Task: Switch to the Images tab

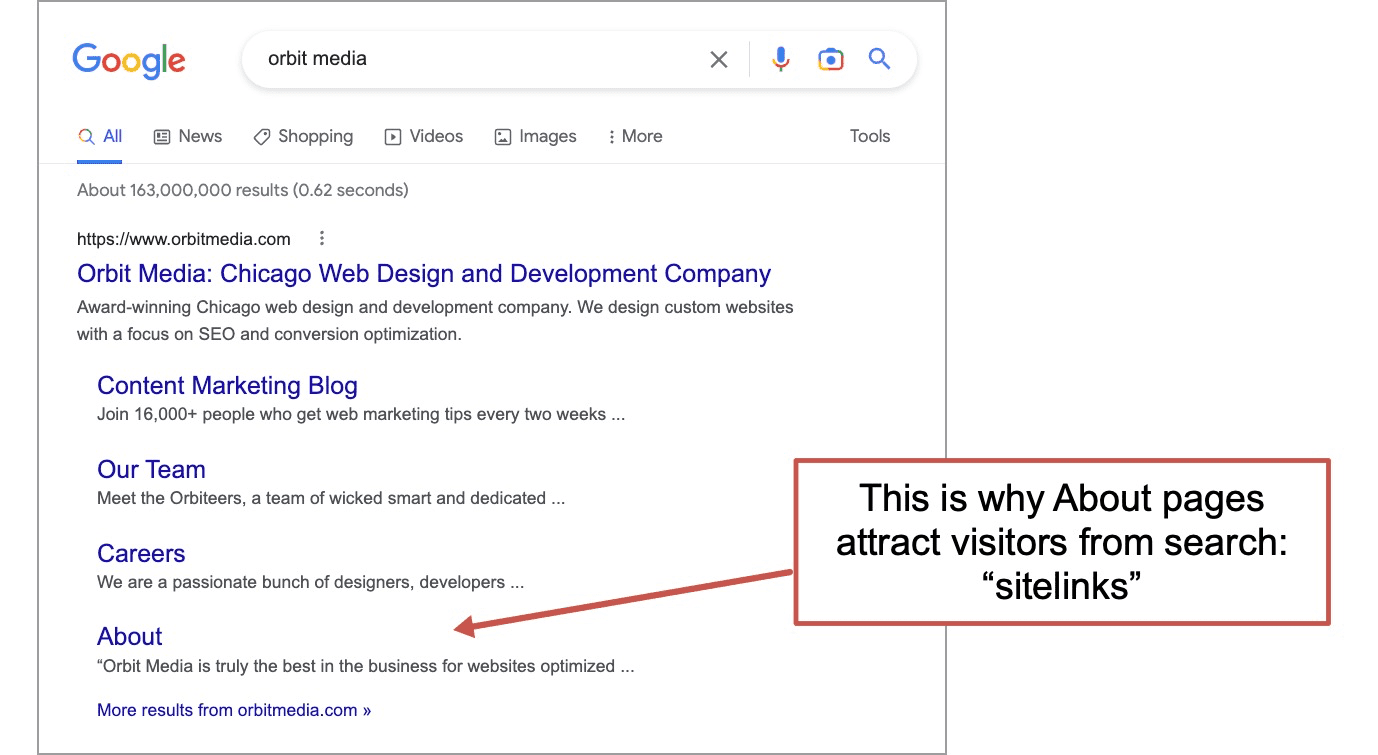Action: pyautogui.click(x=536, y=136)
